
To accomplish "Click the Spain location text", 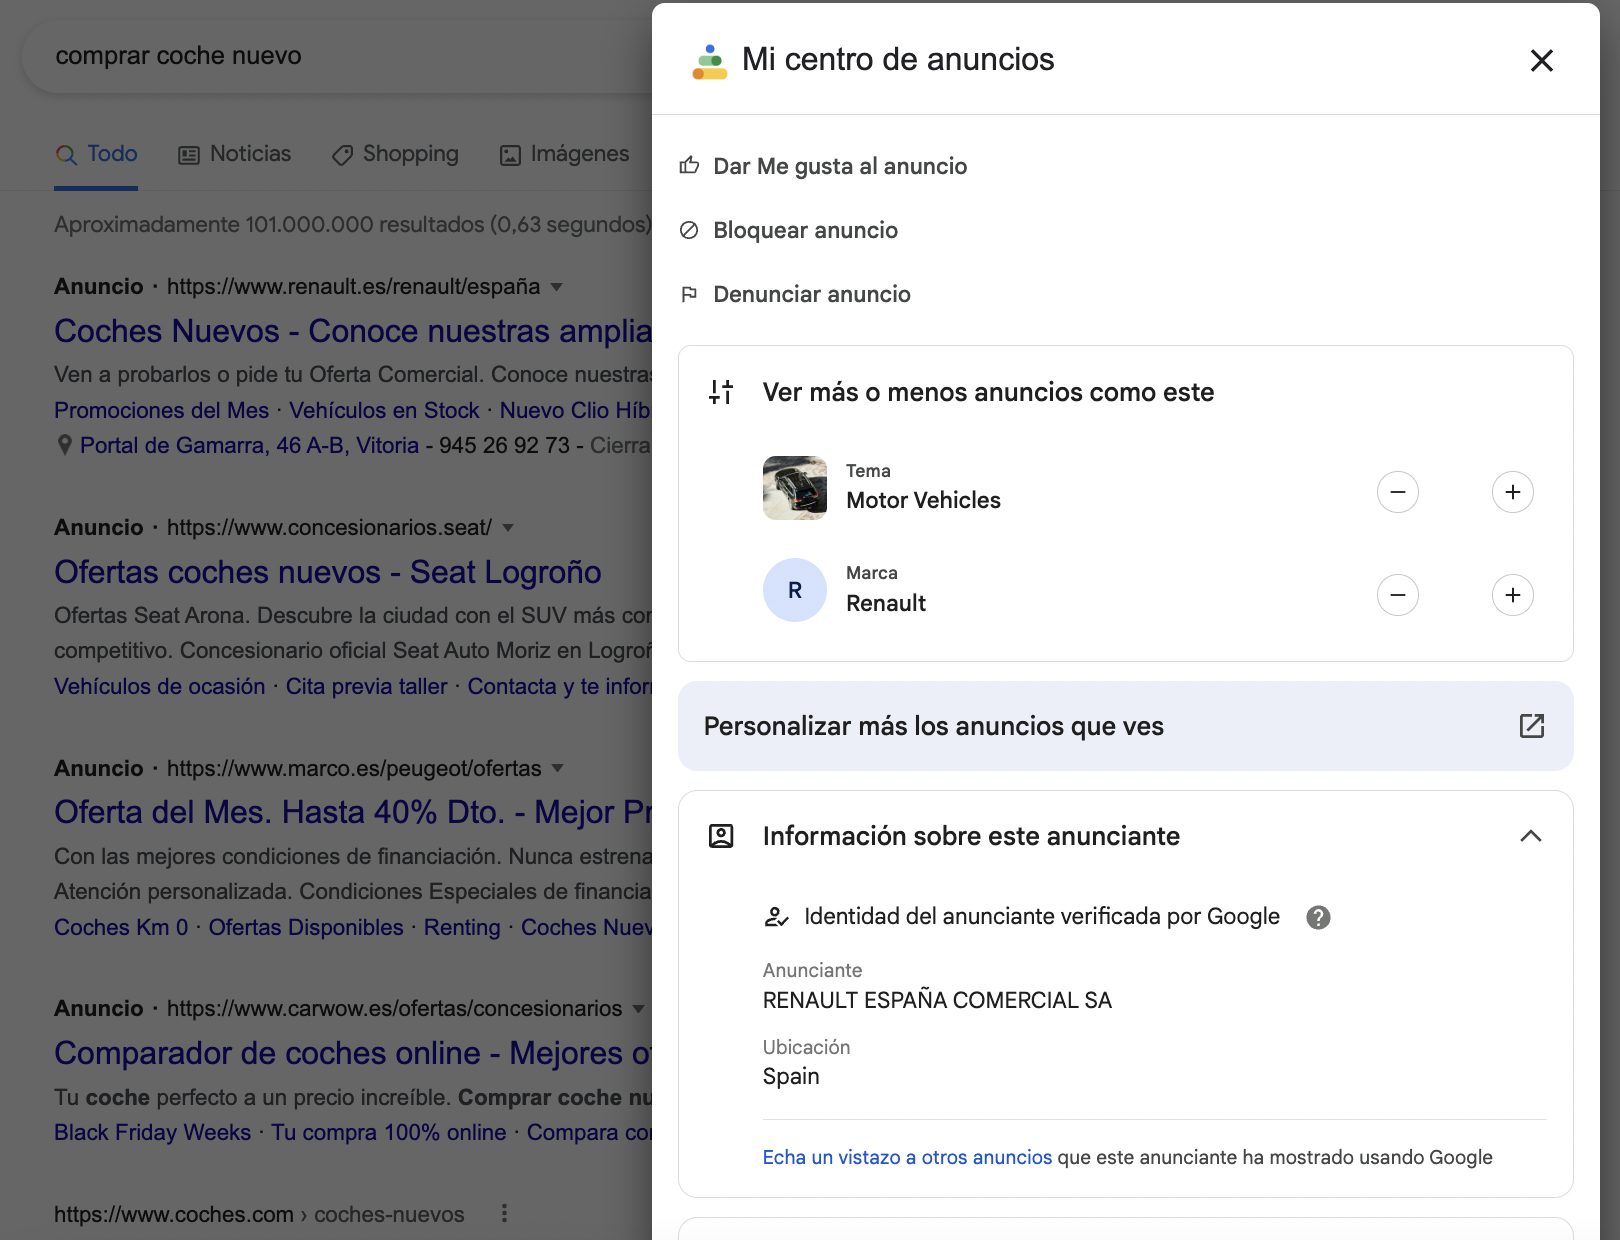I will pos(791,1076).
